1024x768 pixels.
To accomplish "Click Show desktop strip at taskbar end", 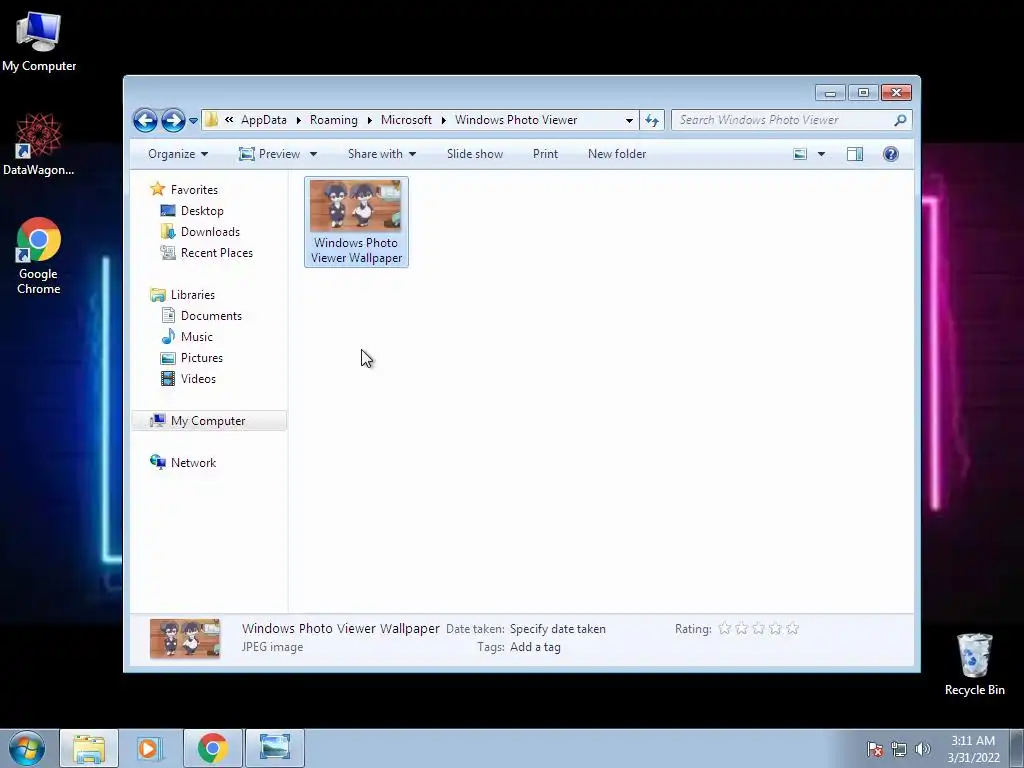I will pos(1017,748).
